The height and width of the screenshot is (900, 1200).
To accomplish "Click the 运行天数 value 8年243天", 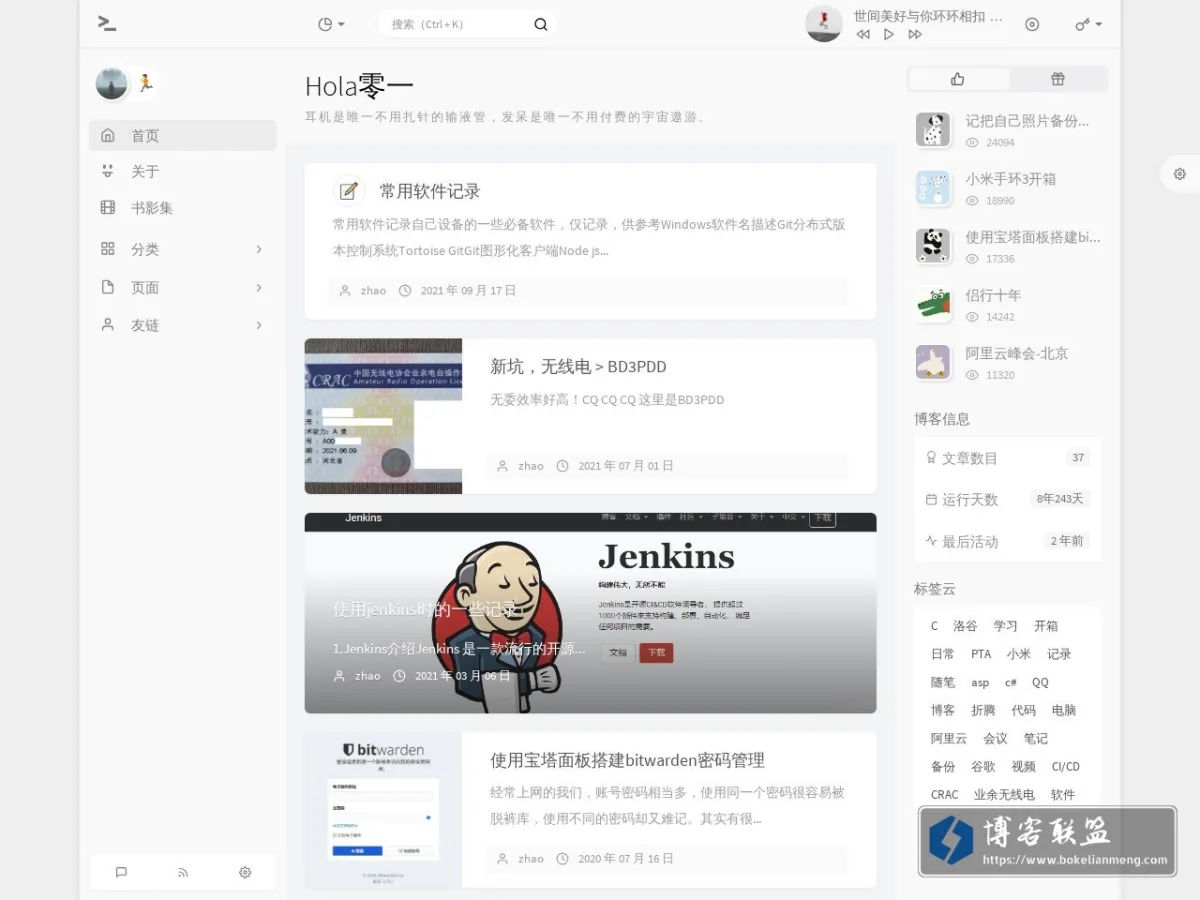I will coord(1060,499).
